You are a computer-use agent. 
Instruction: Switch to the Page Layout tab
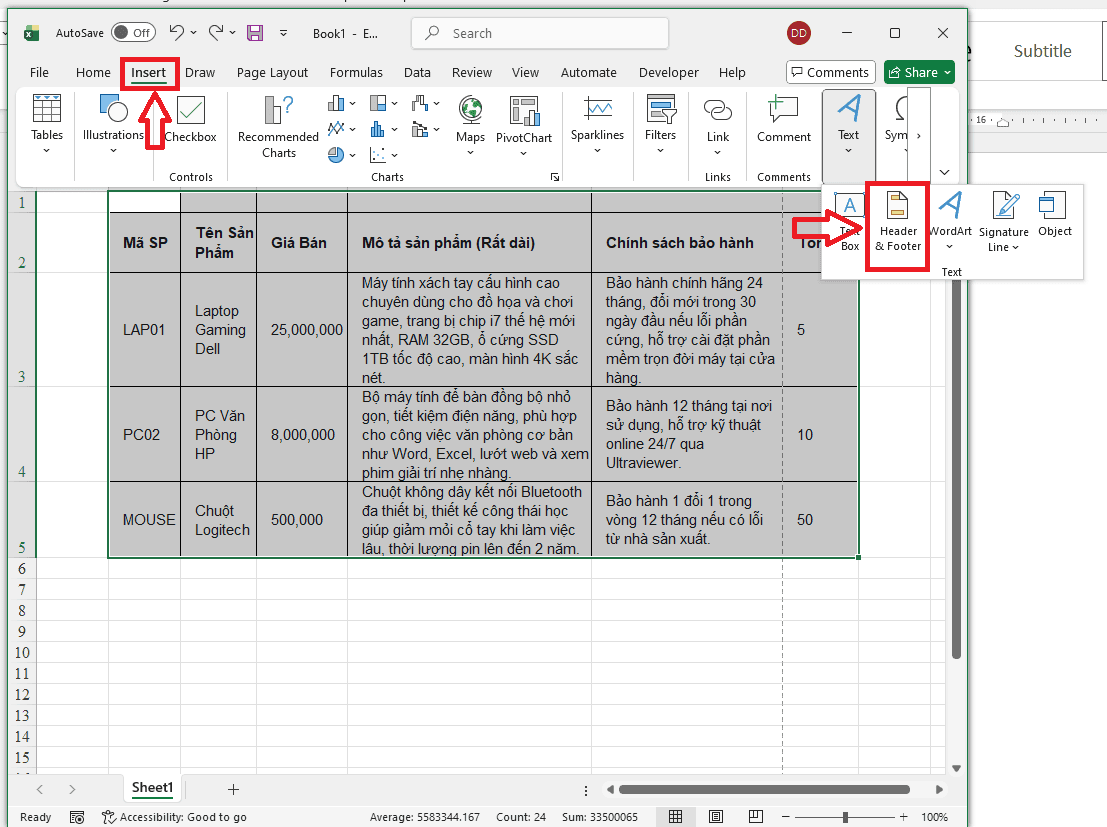click(x=272, y=72)
